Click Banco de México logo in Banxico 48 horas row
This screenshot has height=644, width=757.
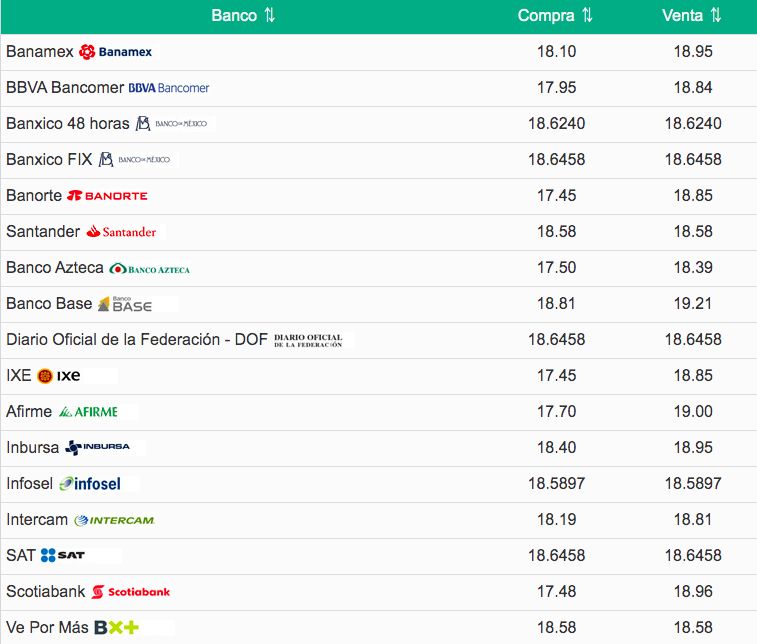tap(171, 124)
